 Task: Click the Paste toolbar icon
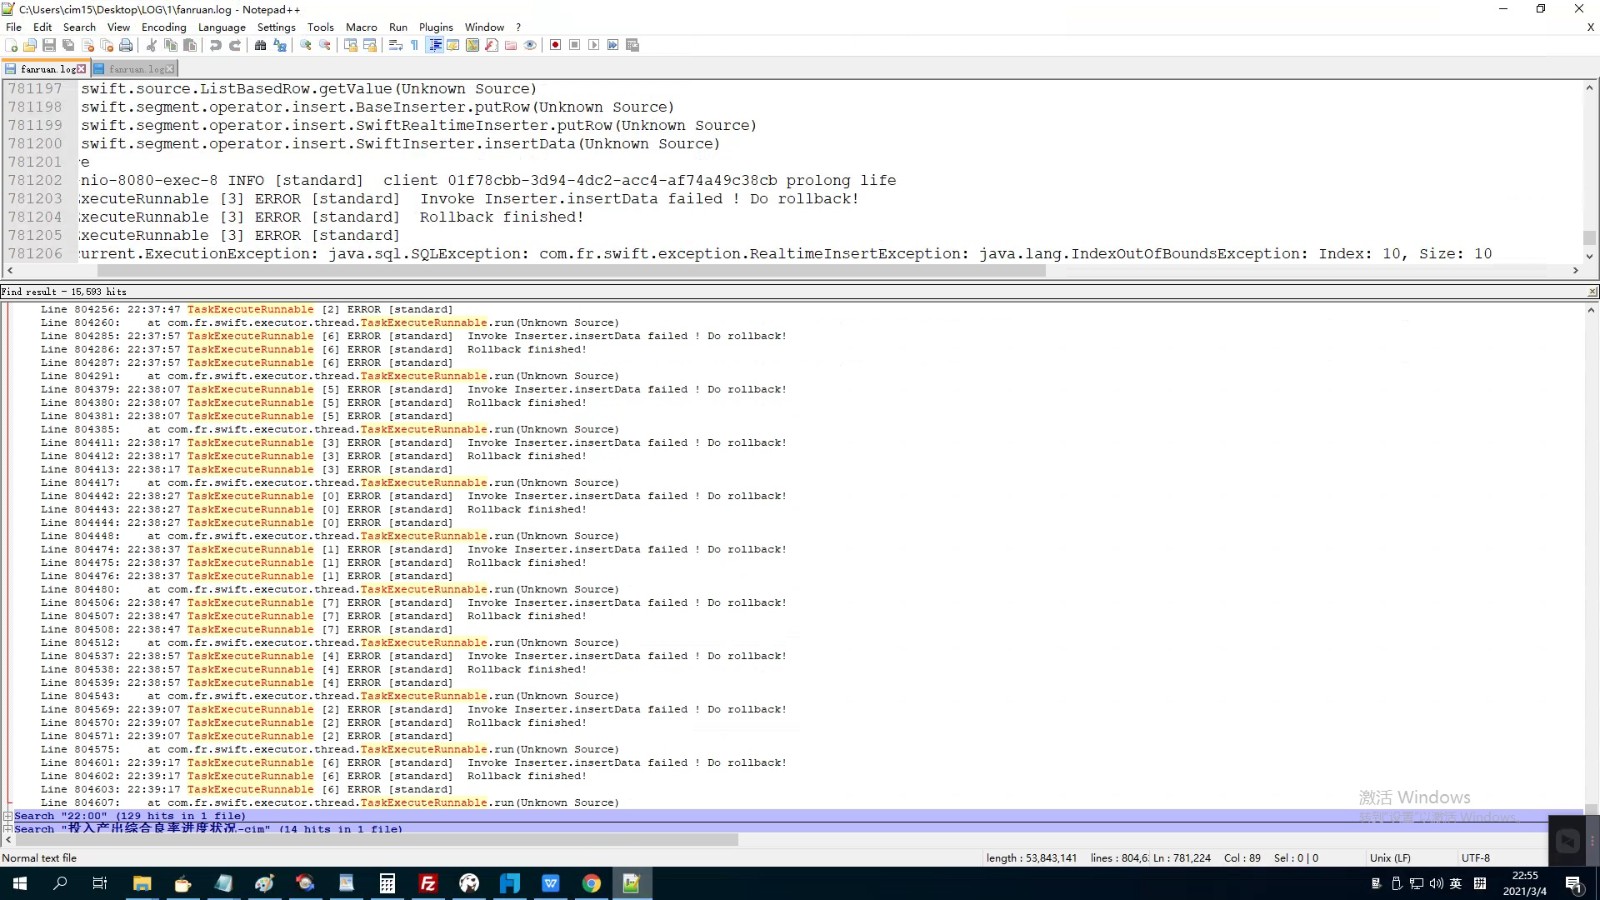190,45
